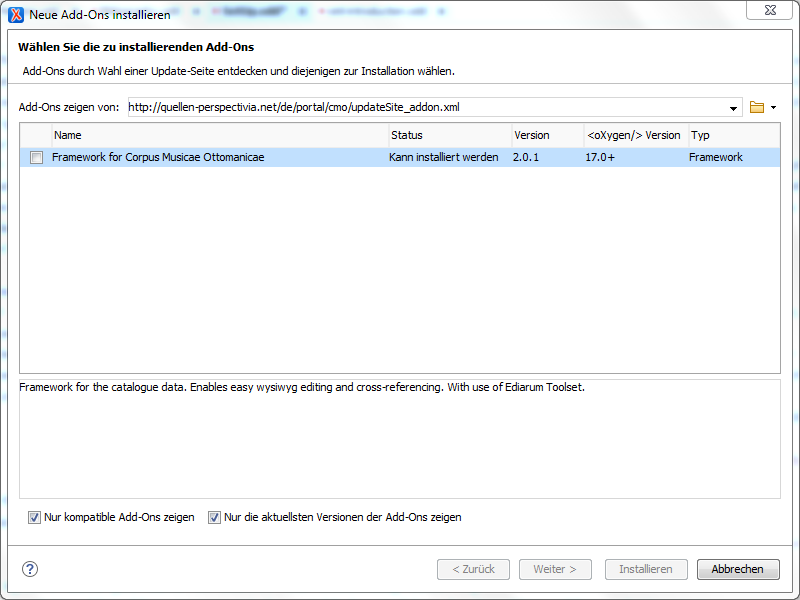The width and height of the screenshot is (800, 600).
Task: Click the help question mark icon
Action: (29, 569)
